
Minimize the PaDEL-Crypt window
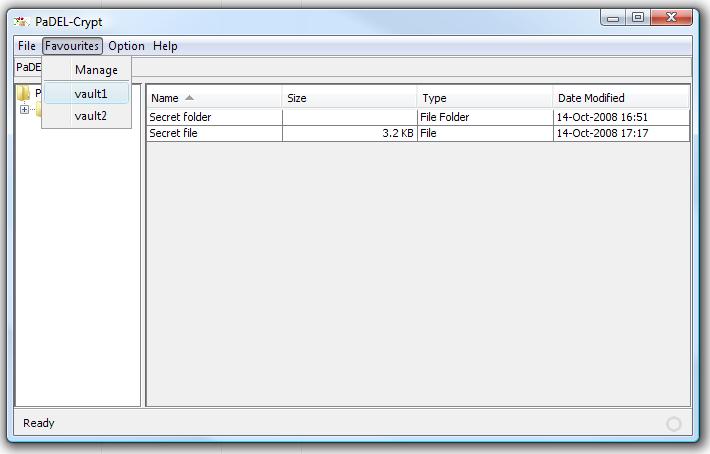614,18
